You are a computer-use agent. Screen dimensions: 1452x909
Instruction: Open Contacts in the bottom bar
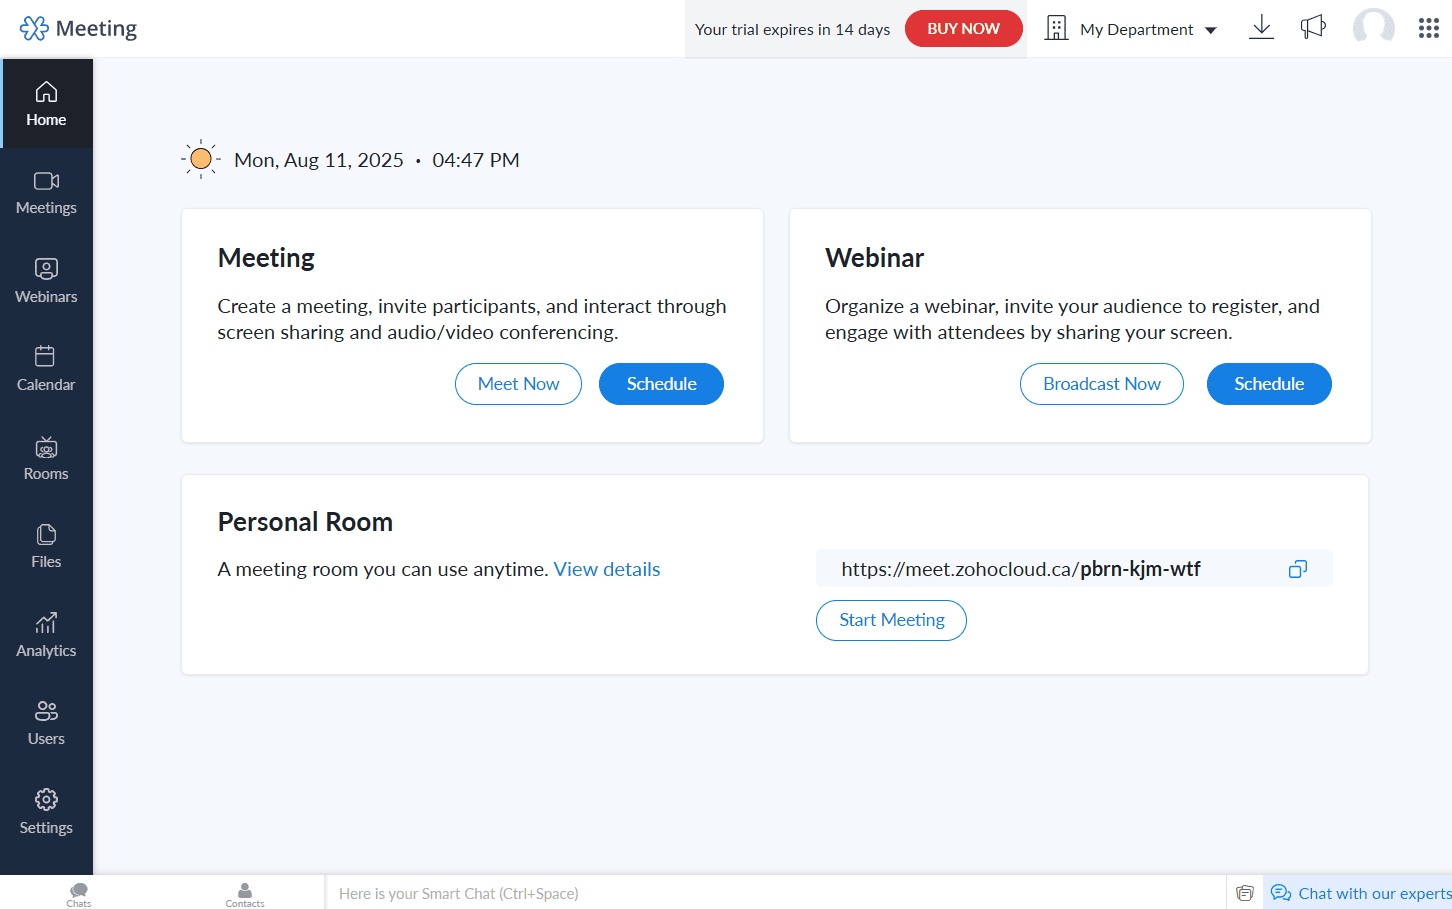pos(245,893)
